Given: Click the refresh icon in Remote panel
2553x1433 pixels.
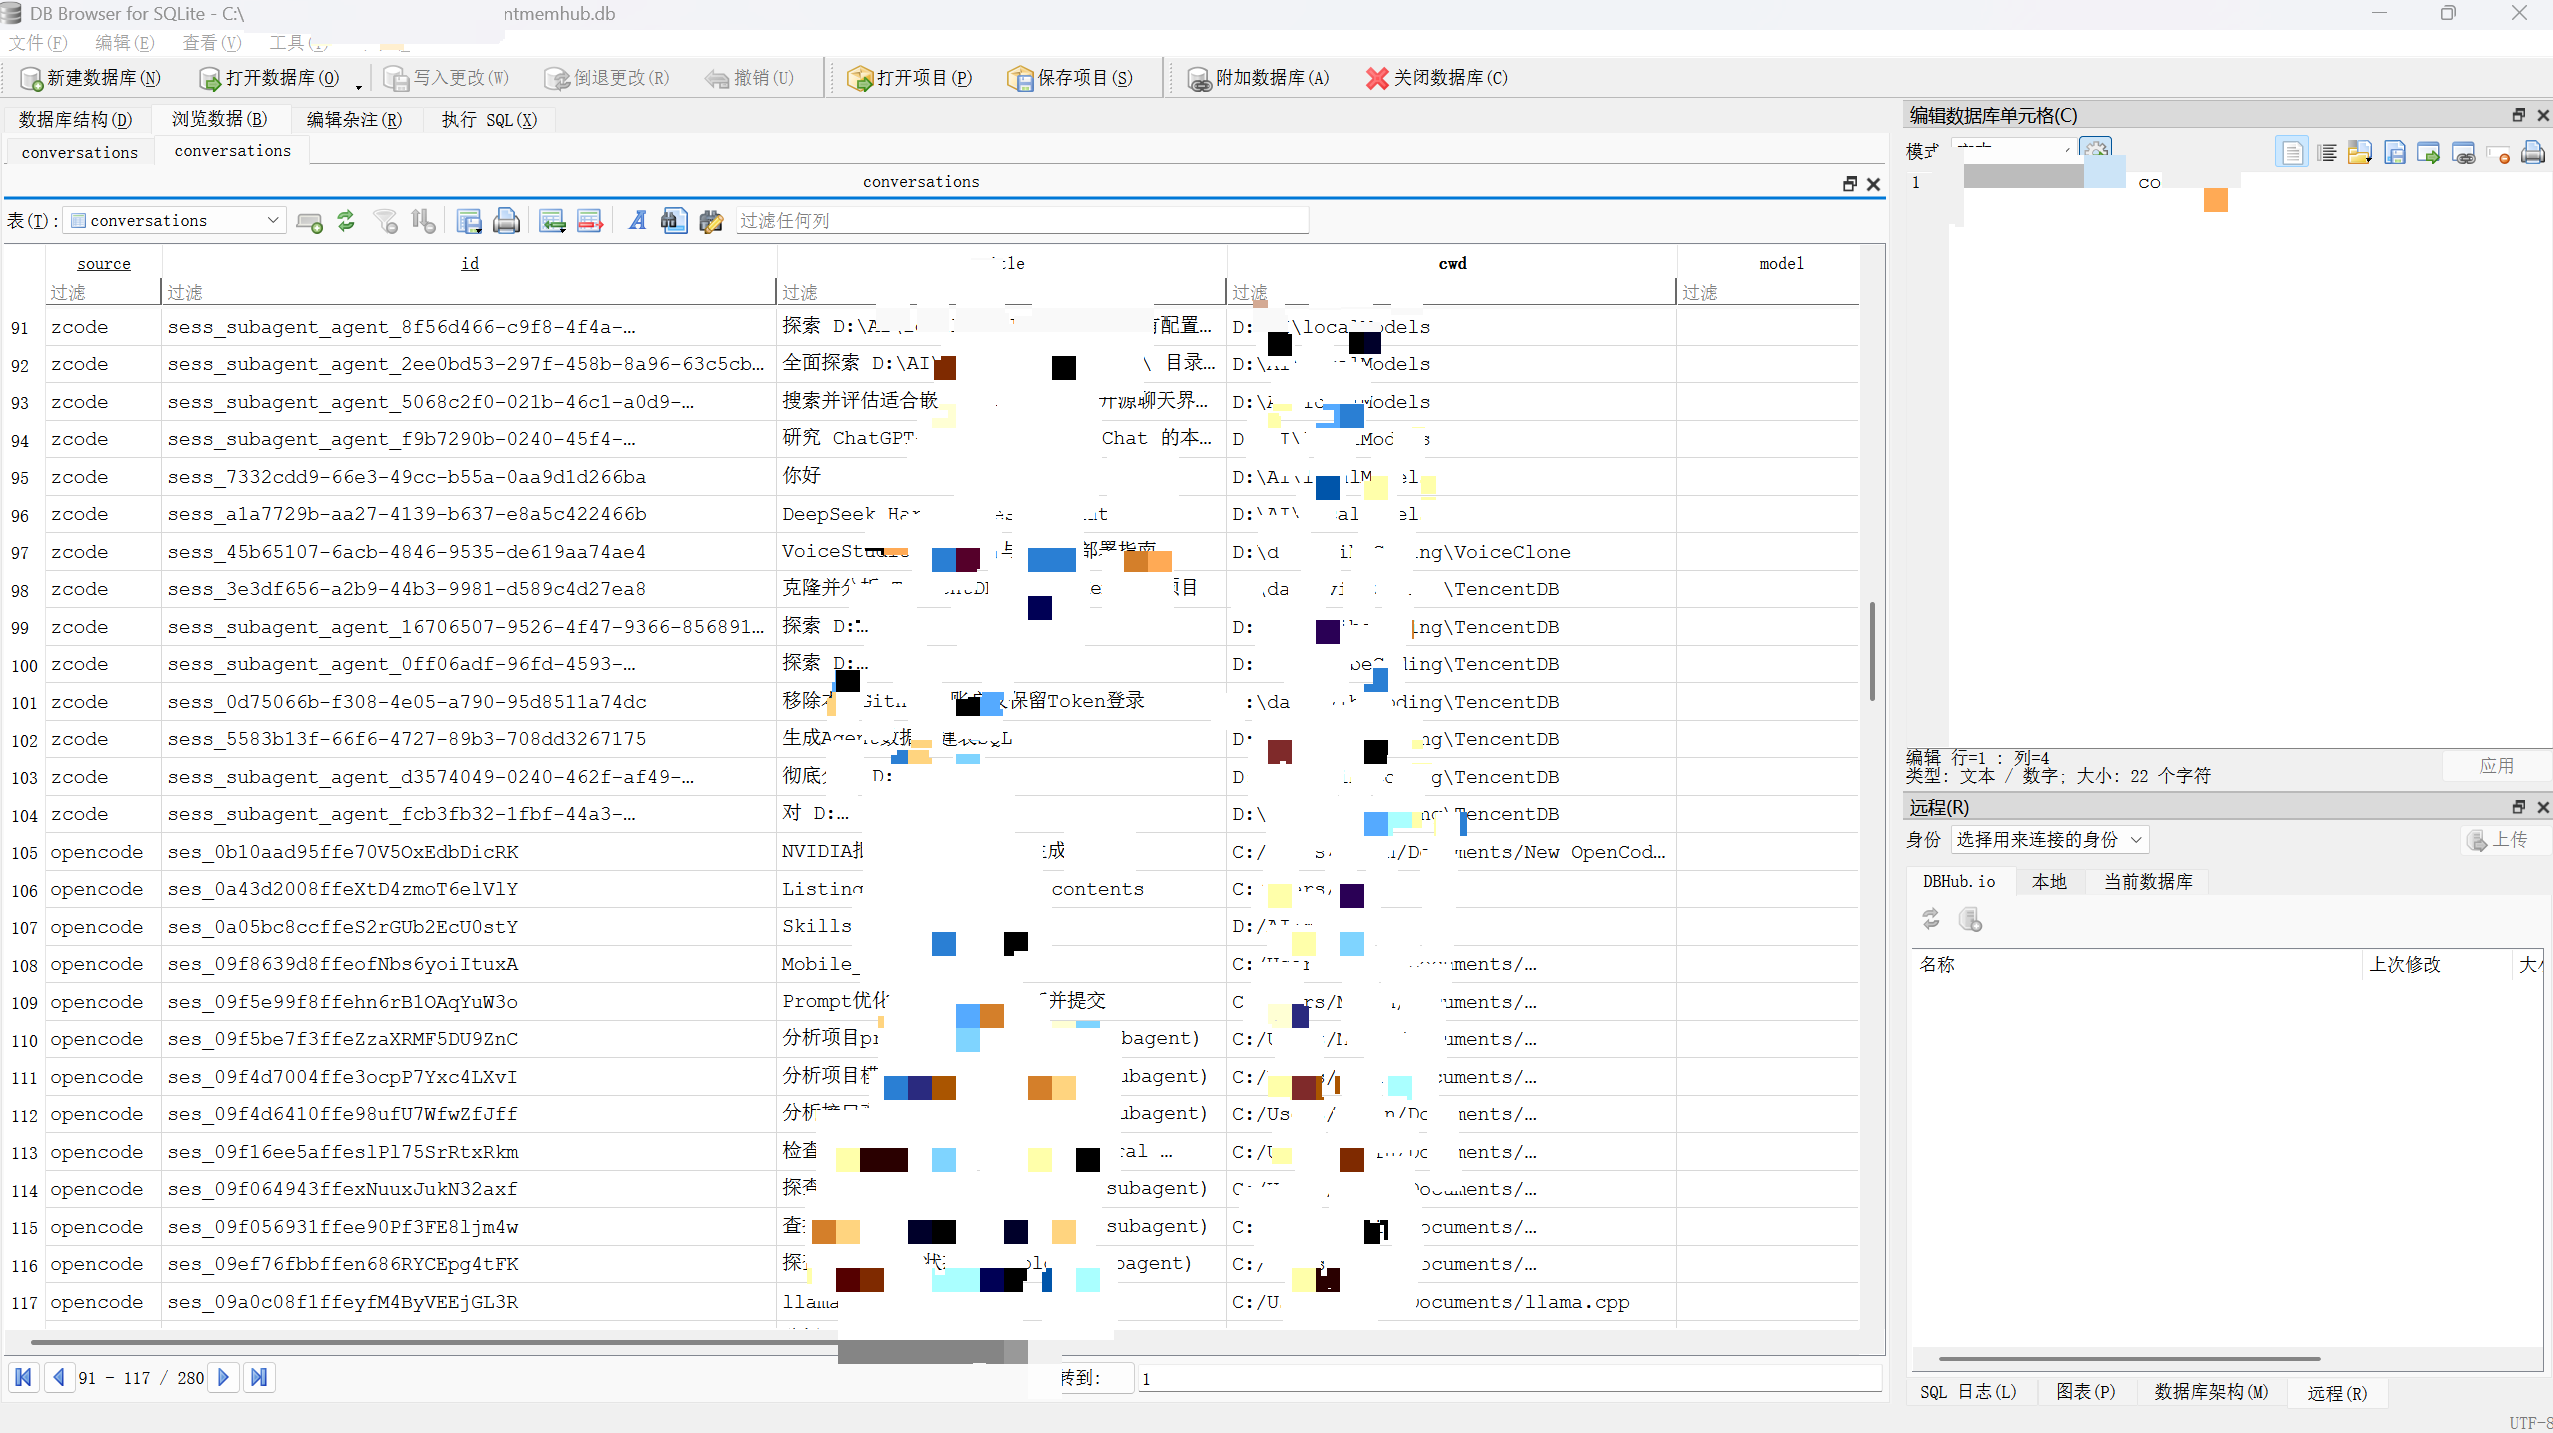Looking at the screenshot, I should pos(1931,919).
